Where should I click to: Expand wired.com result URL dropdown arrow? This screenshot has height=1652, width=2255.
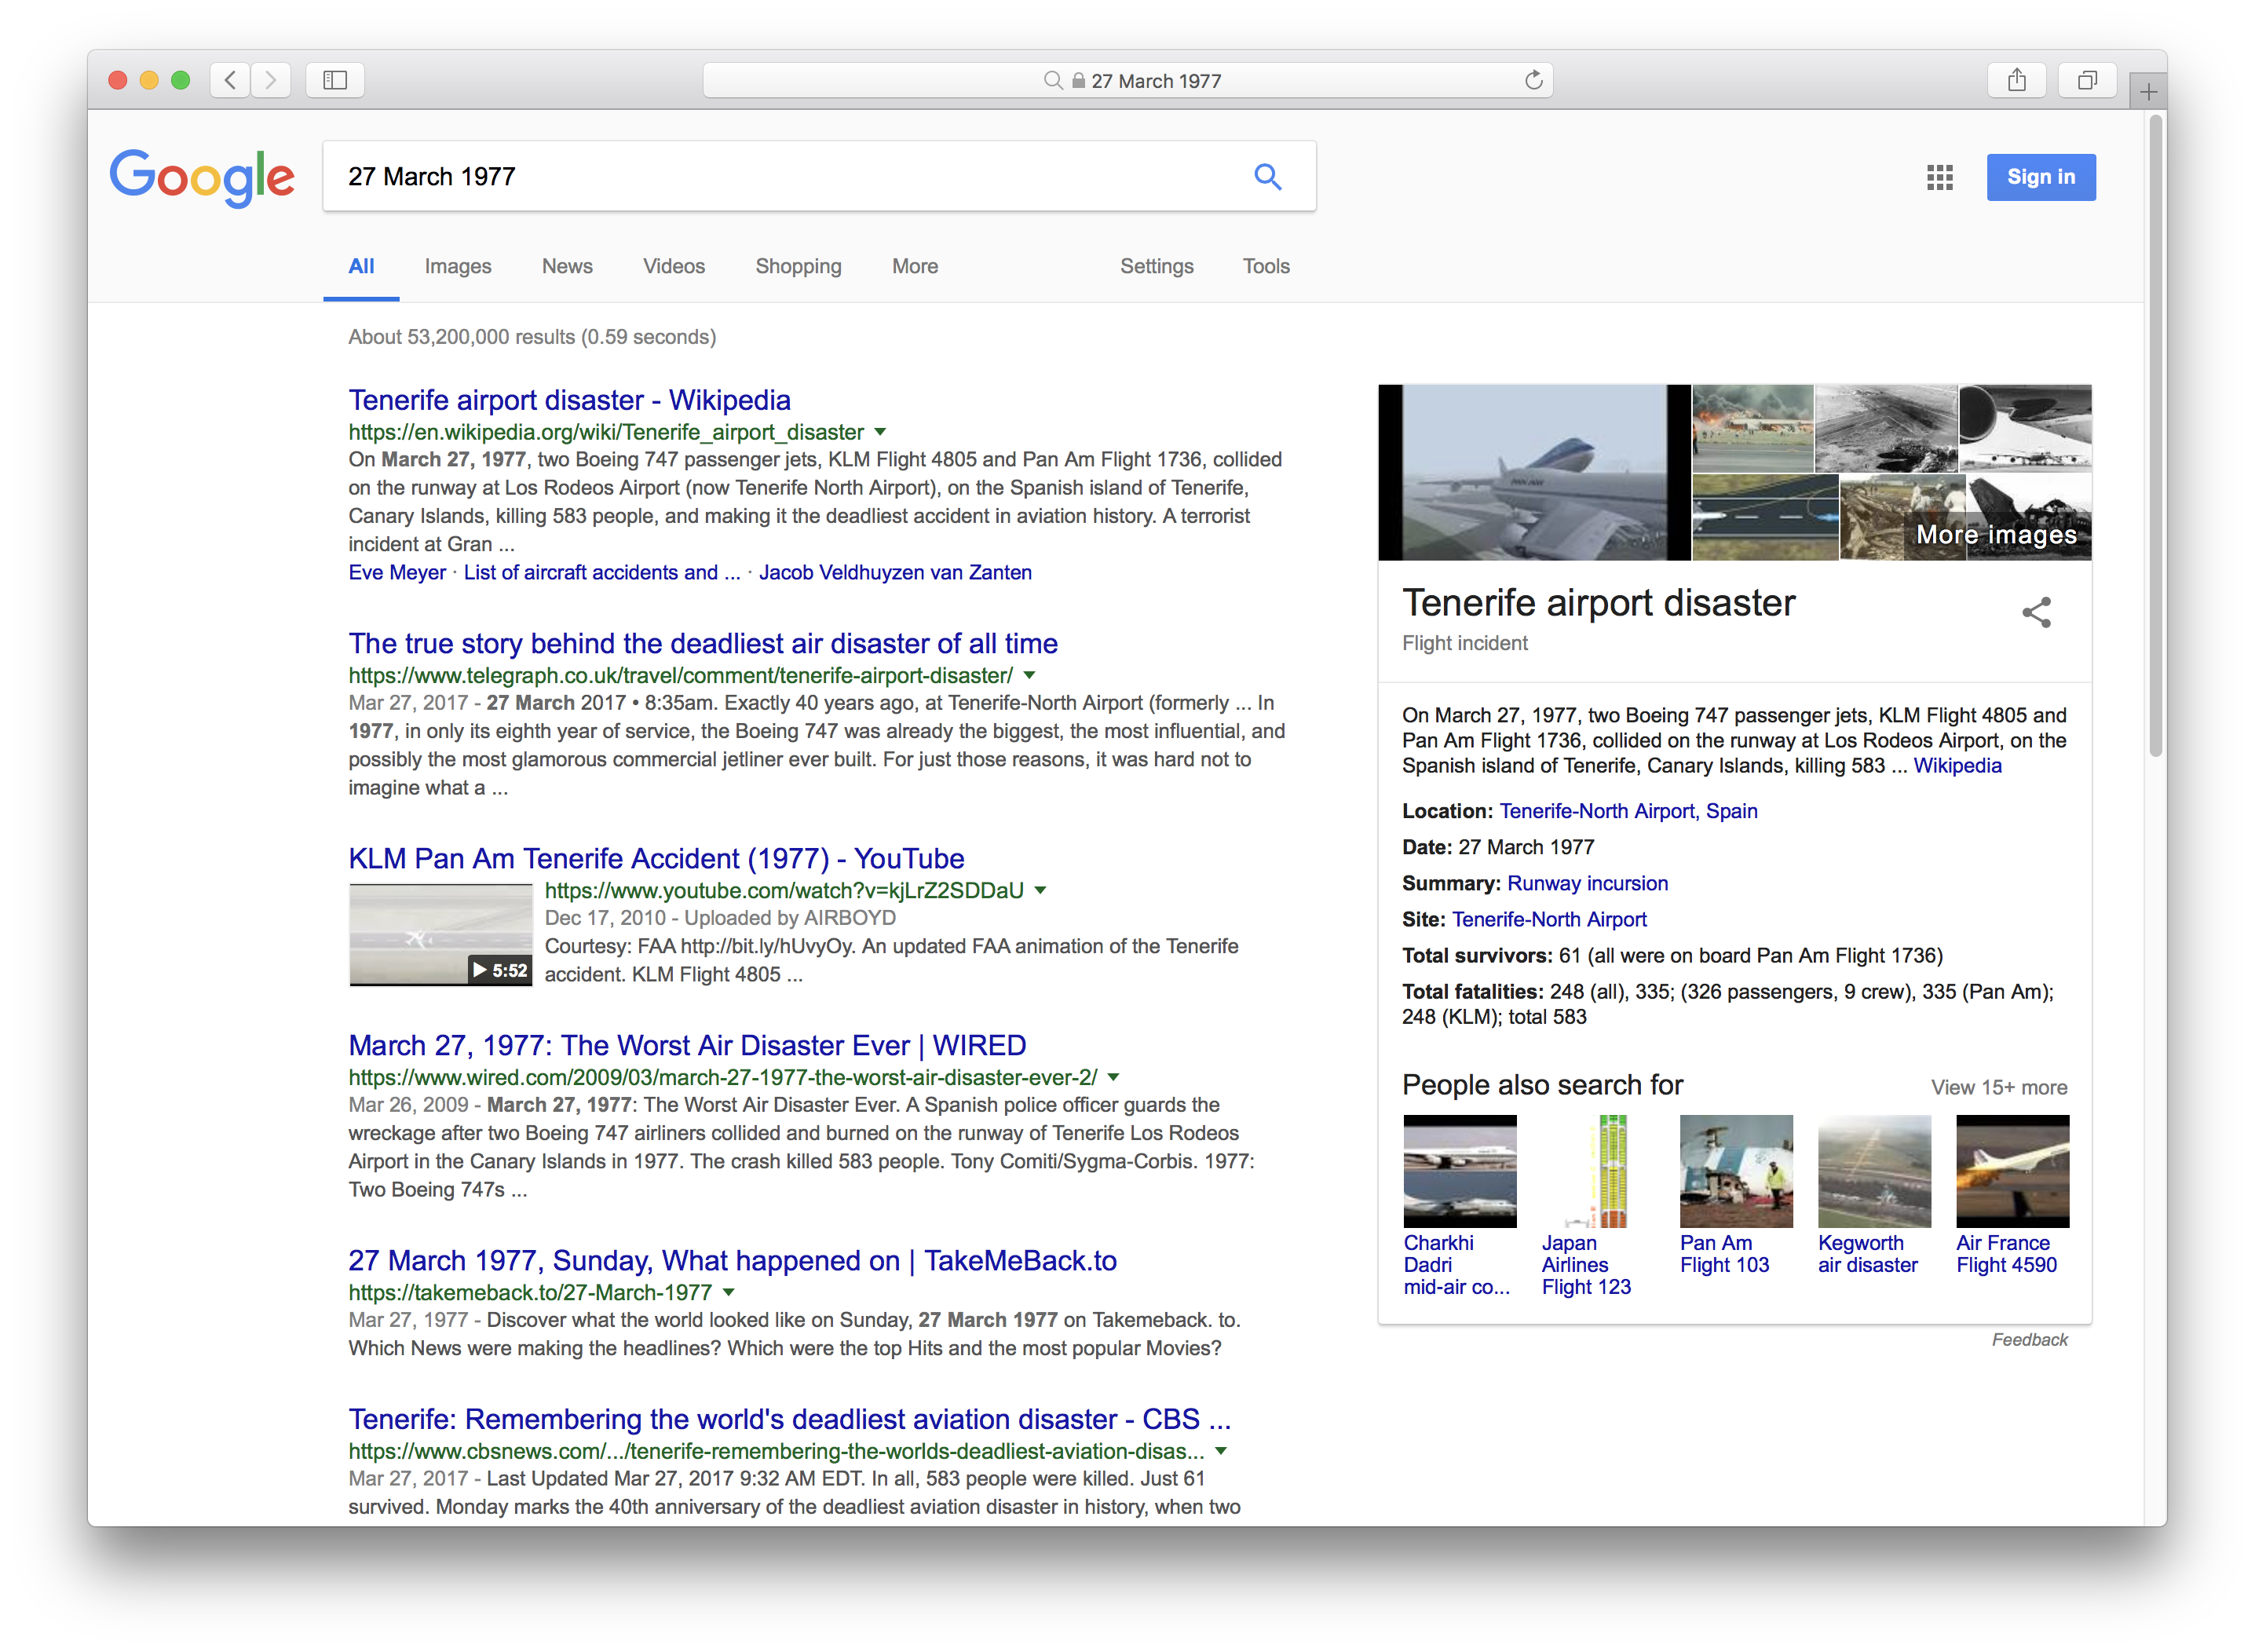pos(1113,1077)
